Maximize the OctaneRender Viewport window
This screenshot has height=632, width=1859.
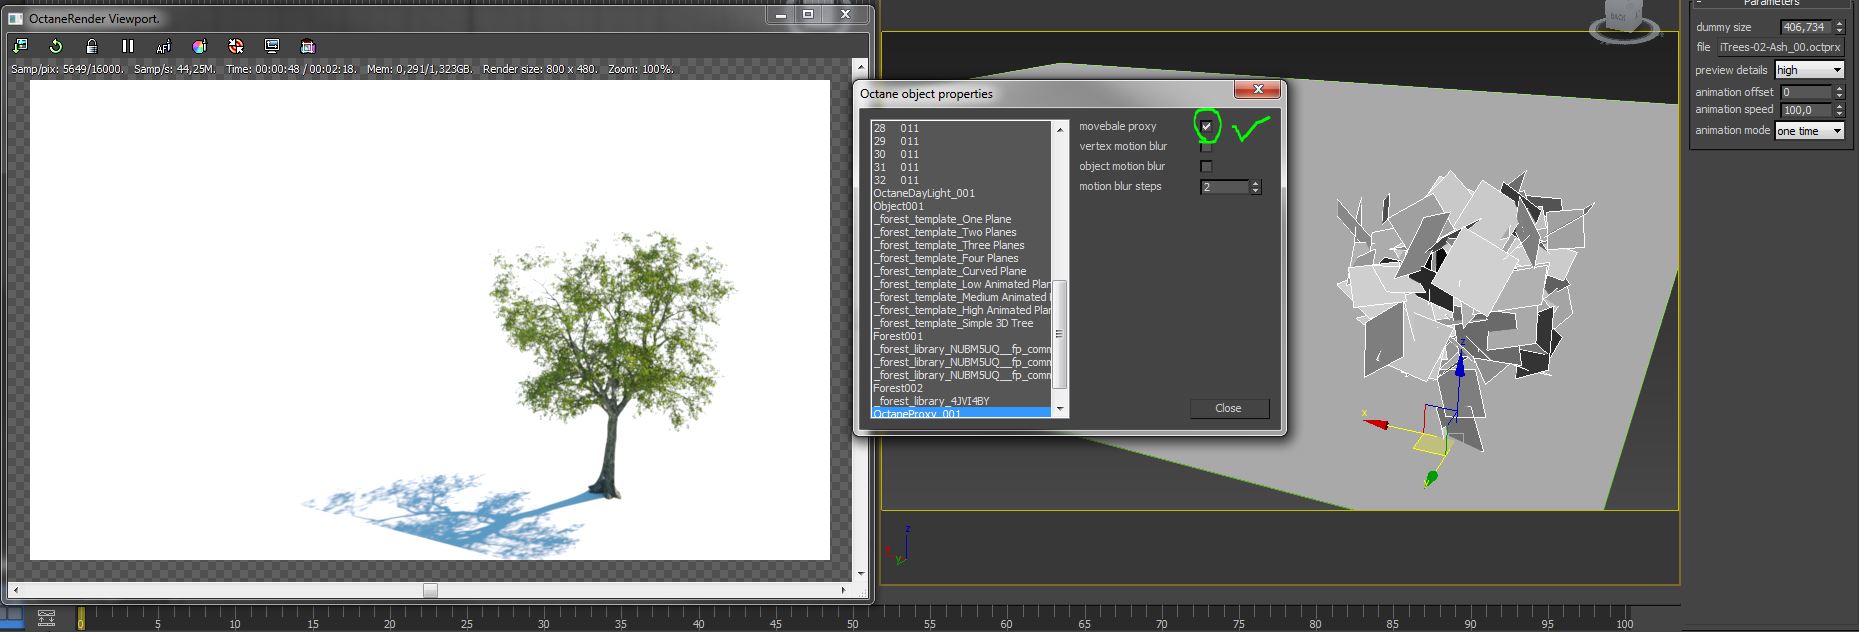[x=808, y=14]
